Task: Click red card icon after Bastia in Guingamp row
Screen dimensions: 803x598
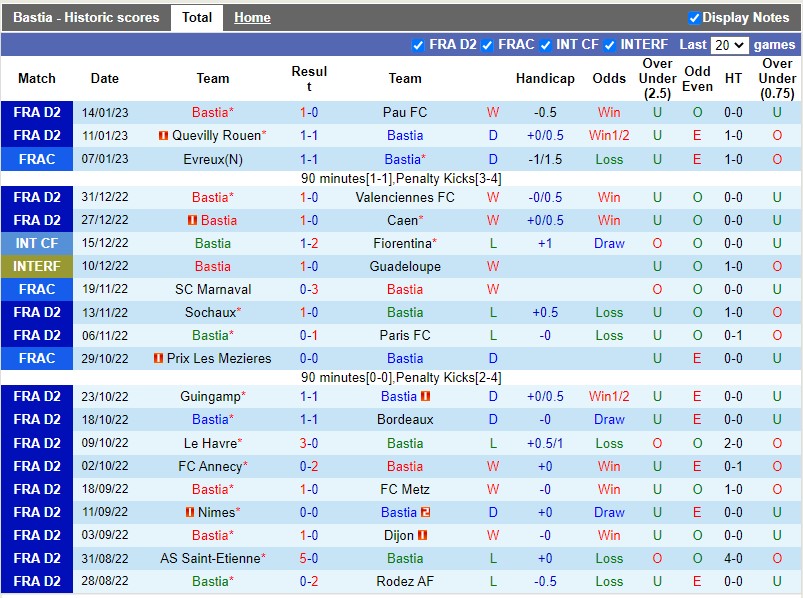Action: (425, 397)
